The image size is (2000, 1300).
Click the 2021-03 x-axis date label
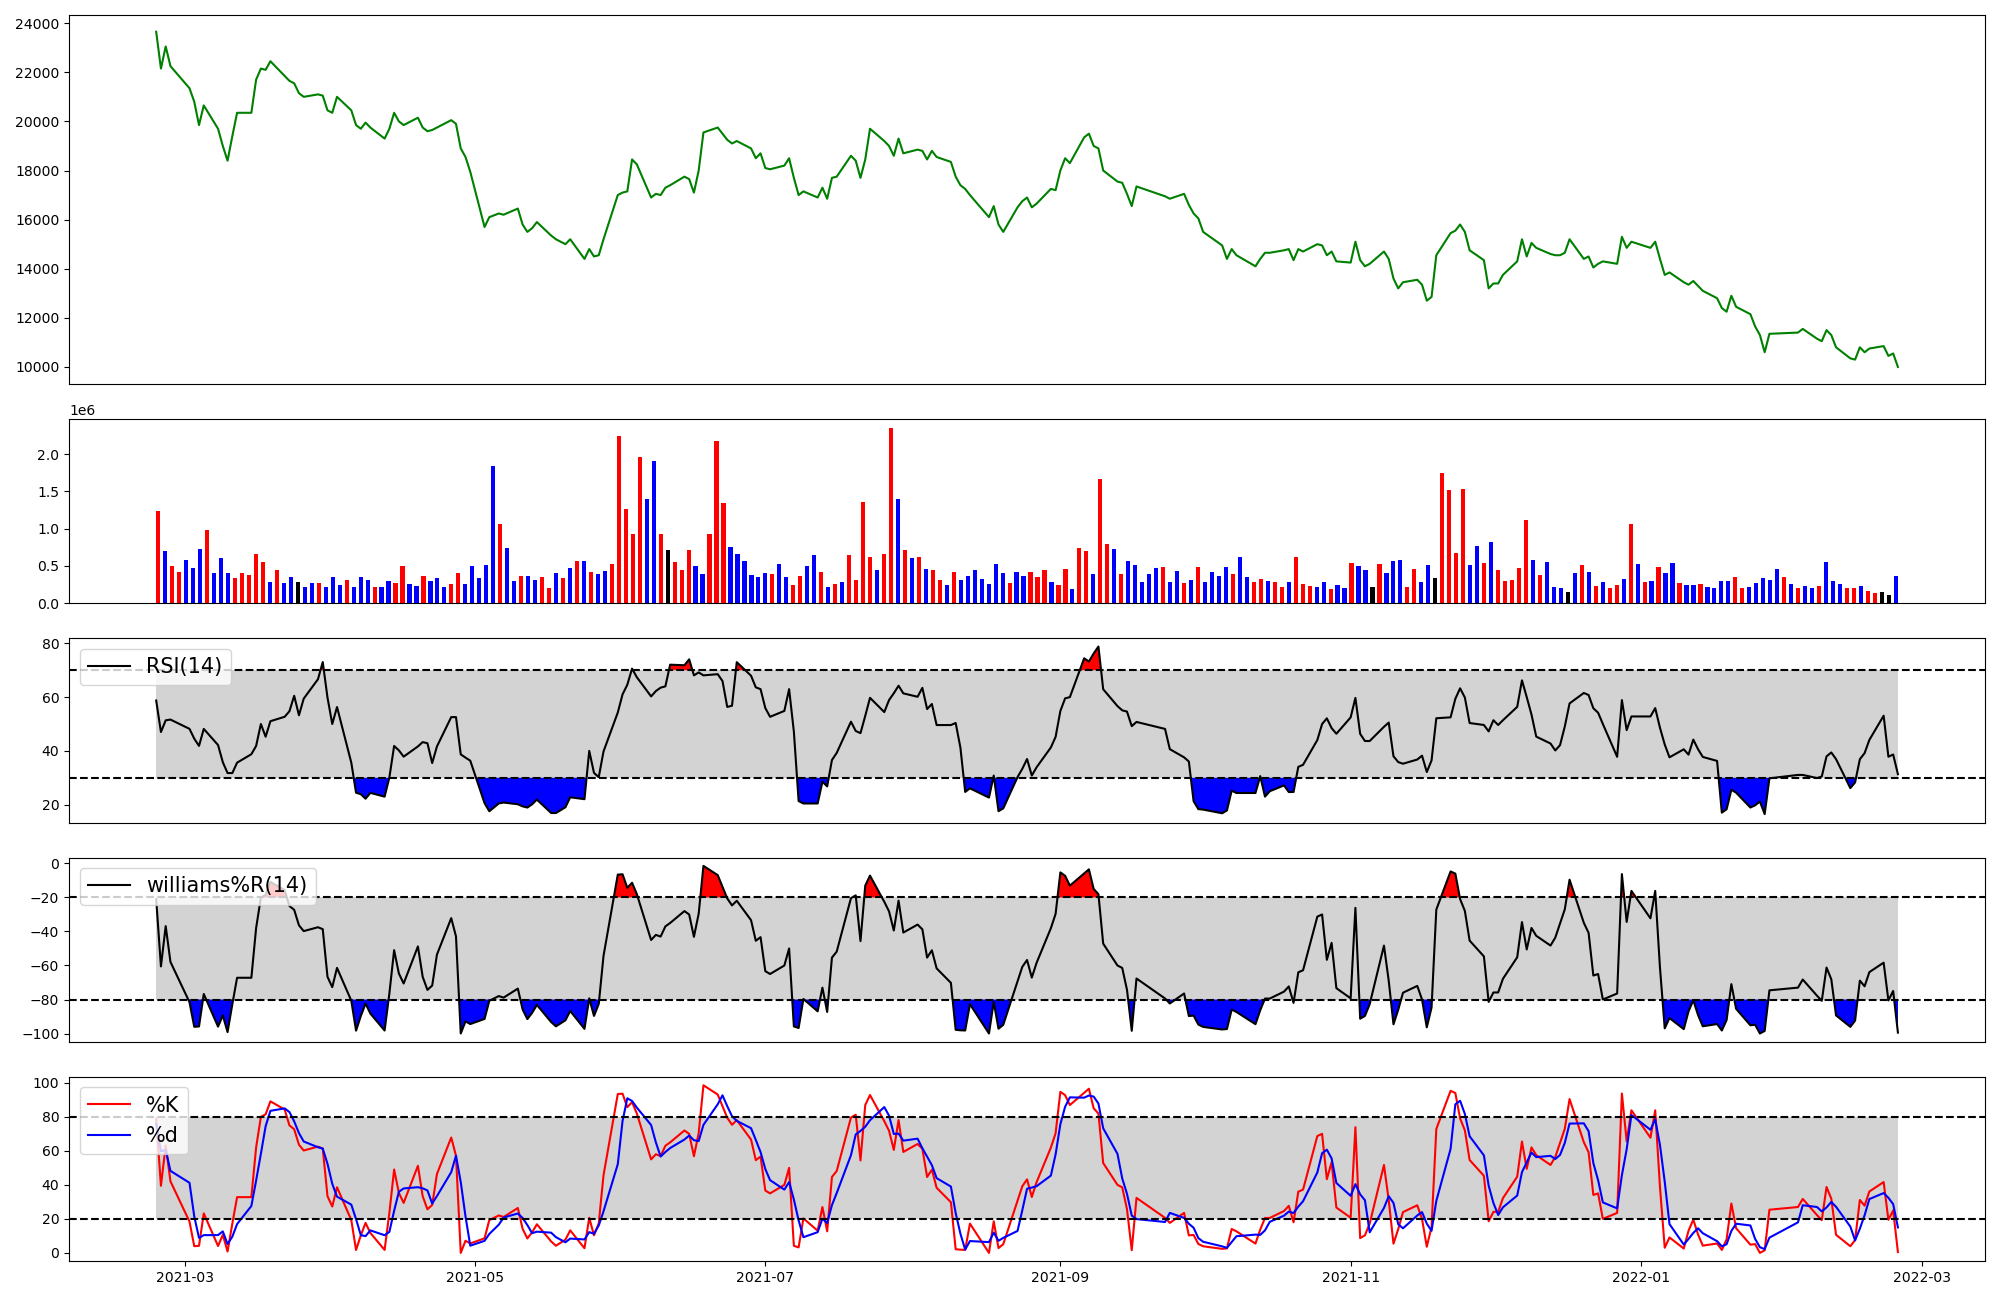(x=185, y=1276)
